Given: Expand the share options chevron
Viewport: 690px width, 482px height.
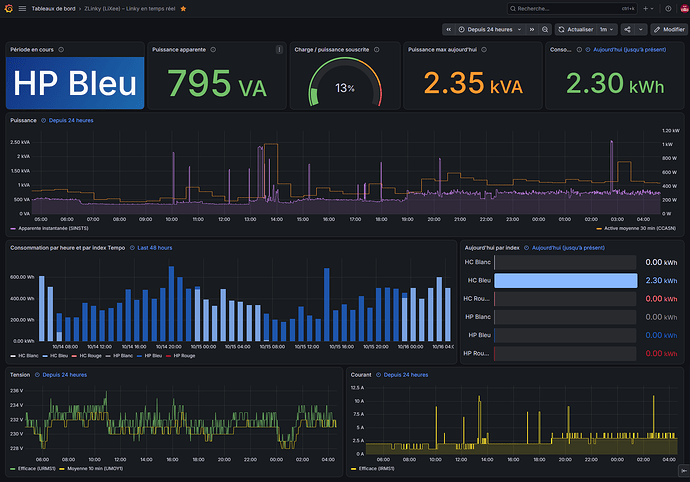Looking at the screenshot, I should tap(641, 29).
